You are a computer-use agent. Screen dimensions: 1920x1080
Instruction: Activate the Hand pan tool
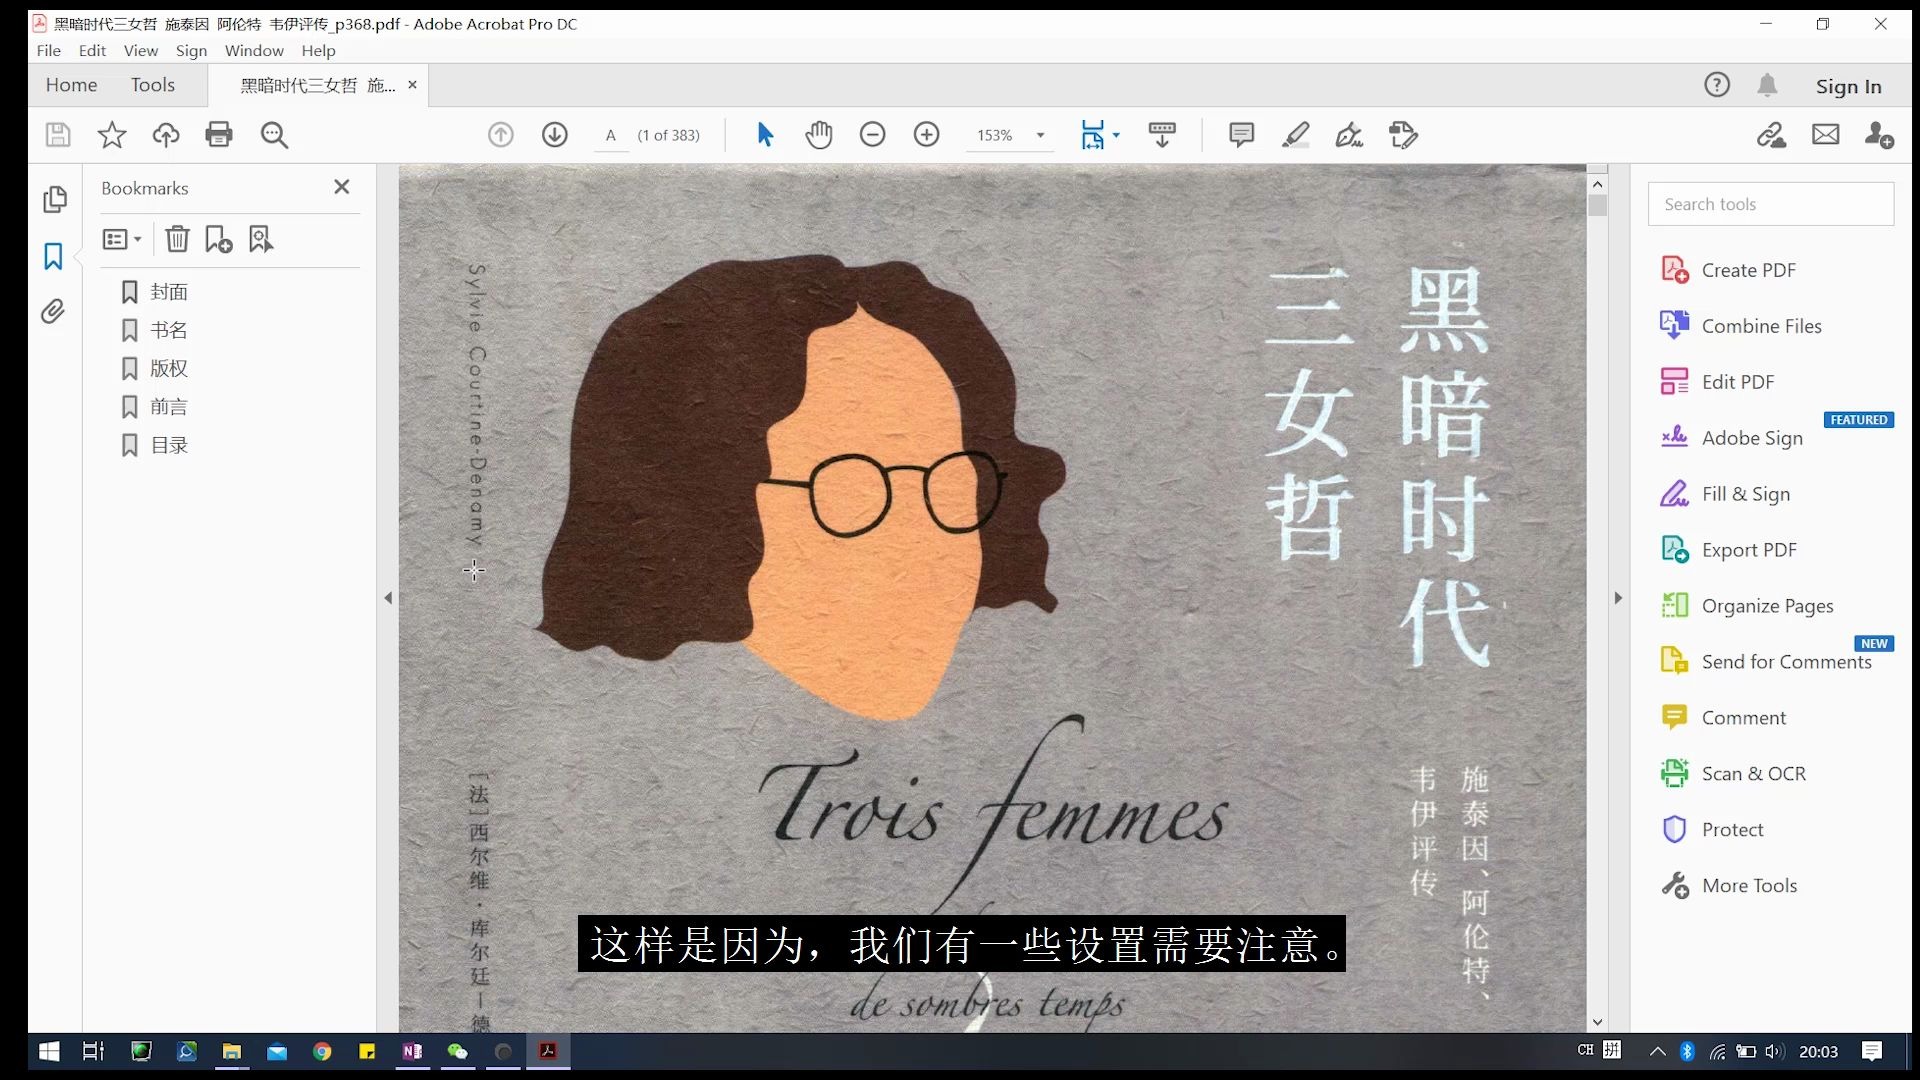coord(819,135)
